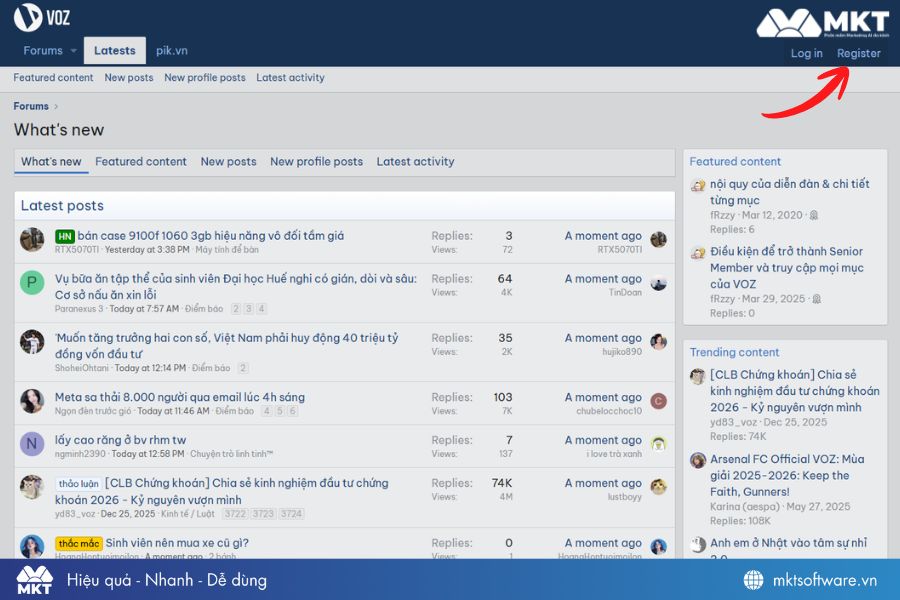The width and height of the screenshot is (900, 600).
Task: Switch to the Latest activity tab
Action: pos(415,161)
